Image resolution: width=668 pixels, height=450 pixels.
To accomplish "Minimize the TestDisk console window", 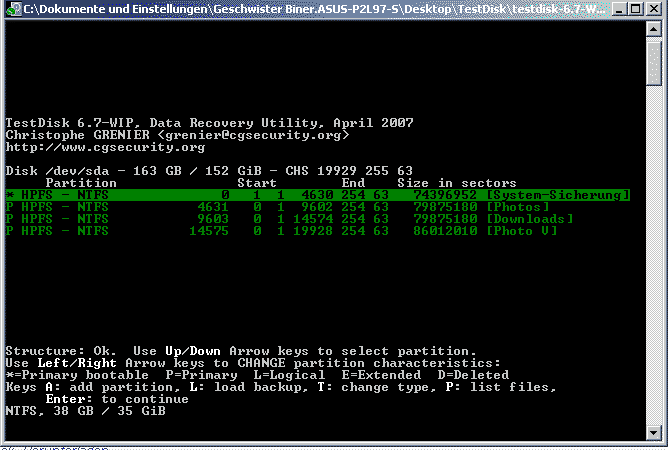I will coord(619,9).
